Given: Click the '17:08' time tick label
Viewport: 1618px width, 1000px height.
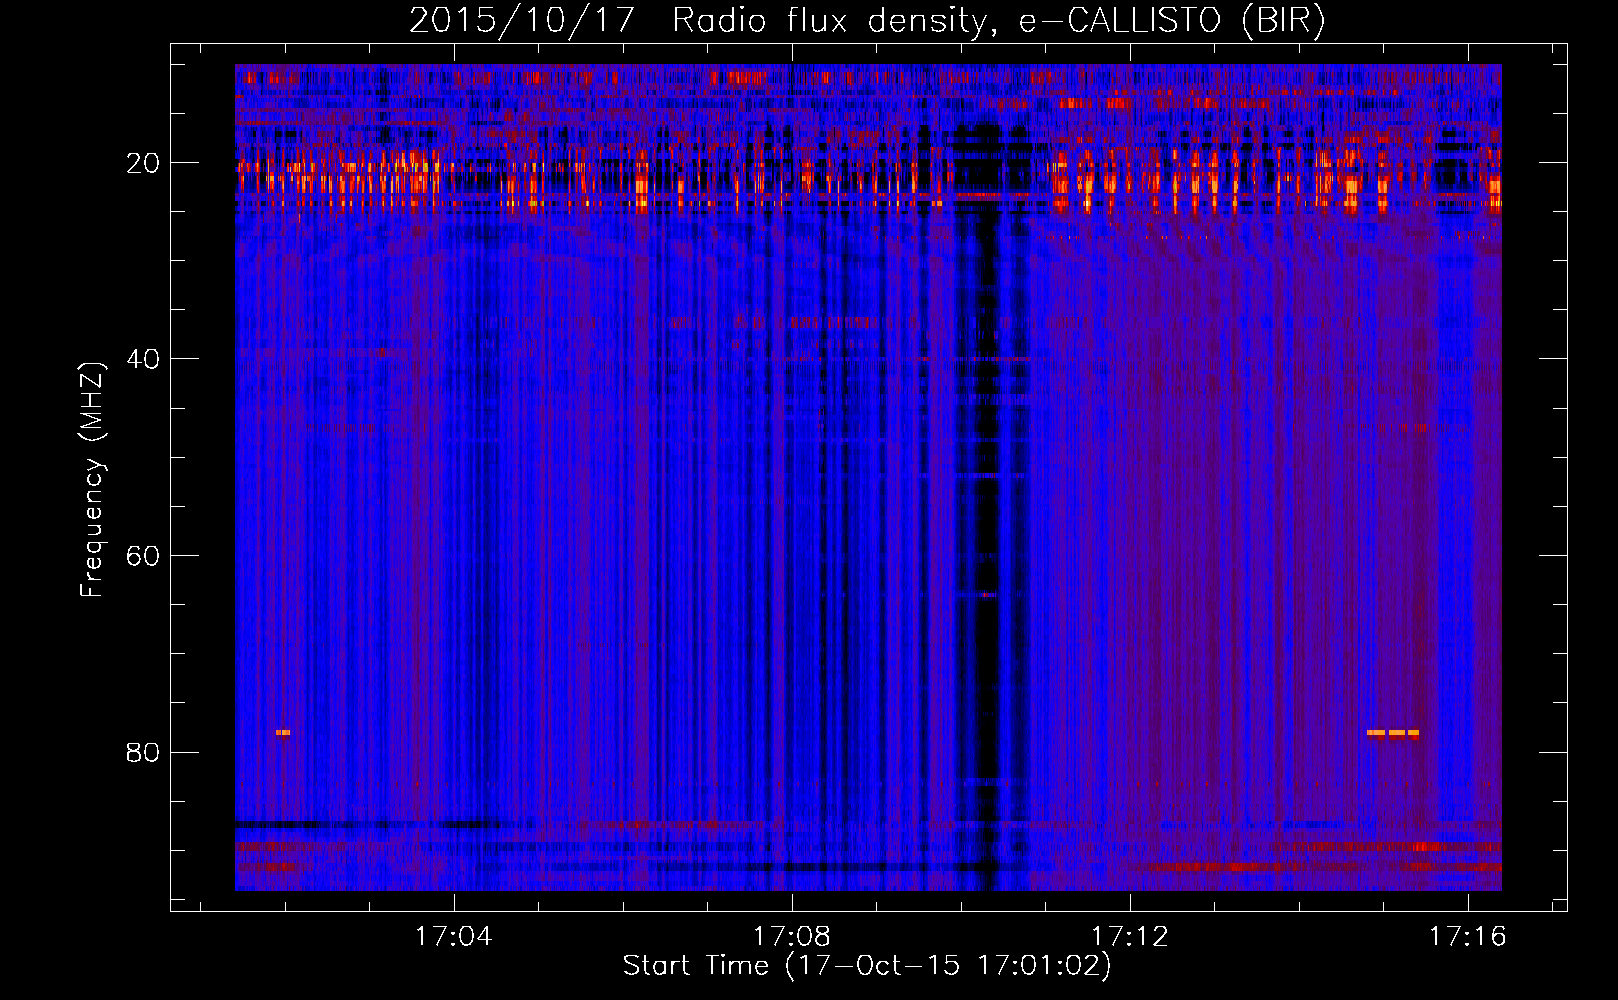Looking at the screenshot, I should [x=792, y=937].
